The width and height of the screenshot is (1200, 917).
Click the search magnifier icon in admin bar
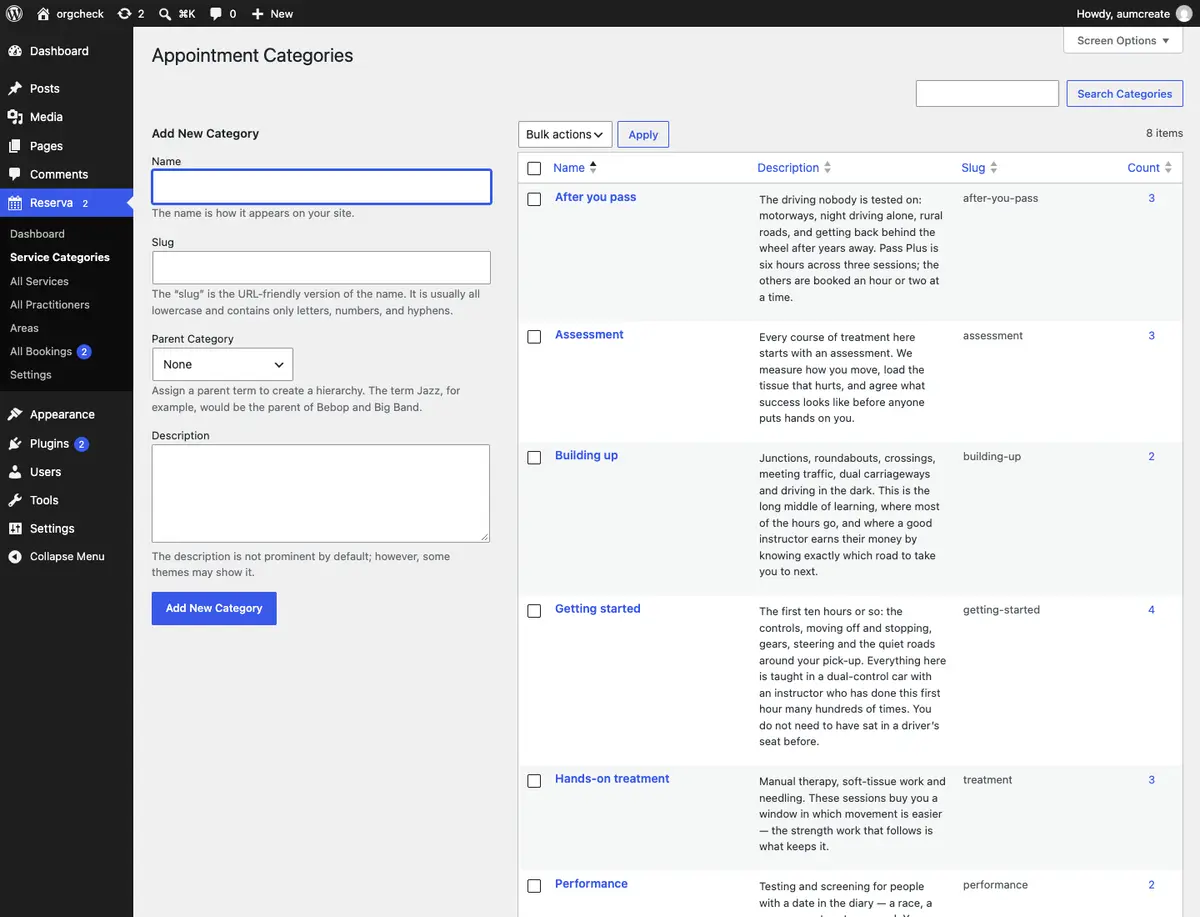click(165, 14)
